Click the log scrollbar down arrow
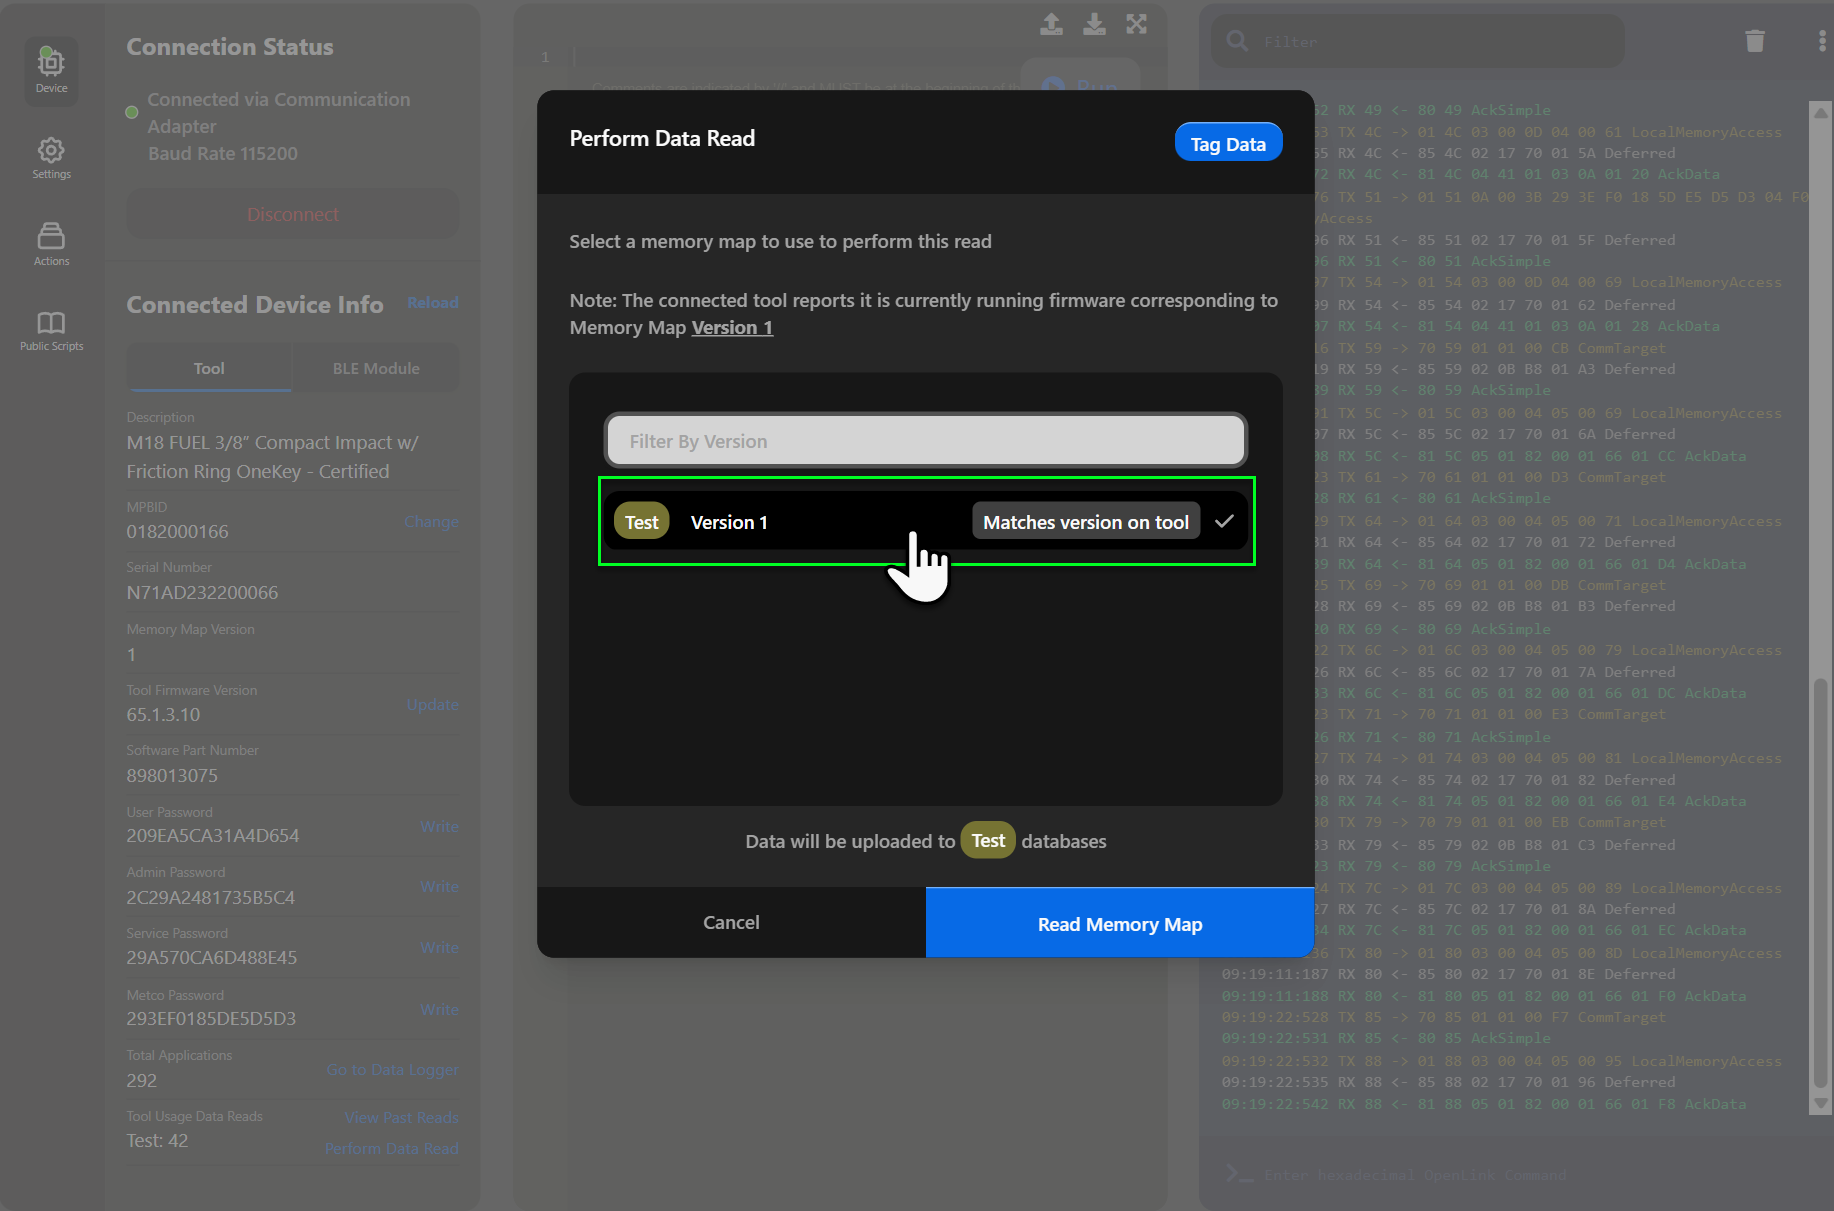The image size is (1834, 1211). tap(1821, 1104)
